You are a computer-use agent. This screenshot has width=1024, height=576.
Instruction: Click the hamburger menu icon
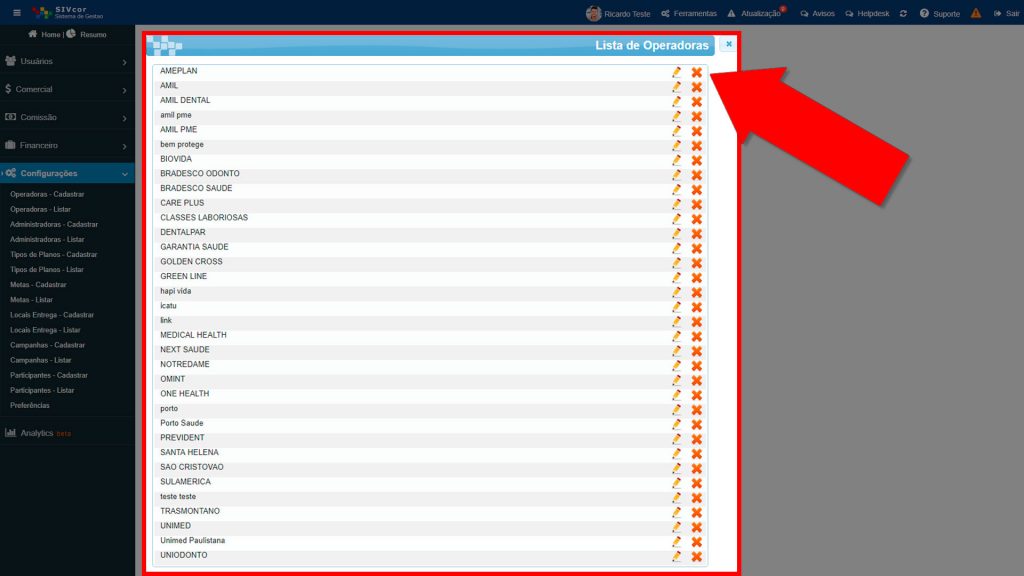(17, 13)
